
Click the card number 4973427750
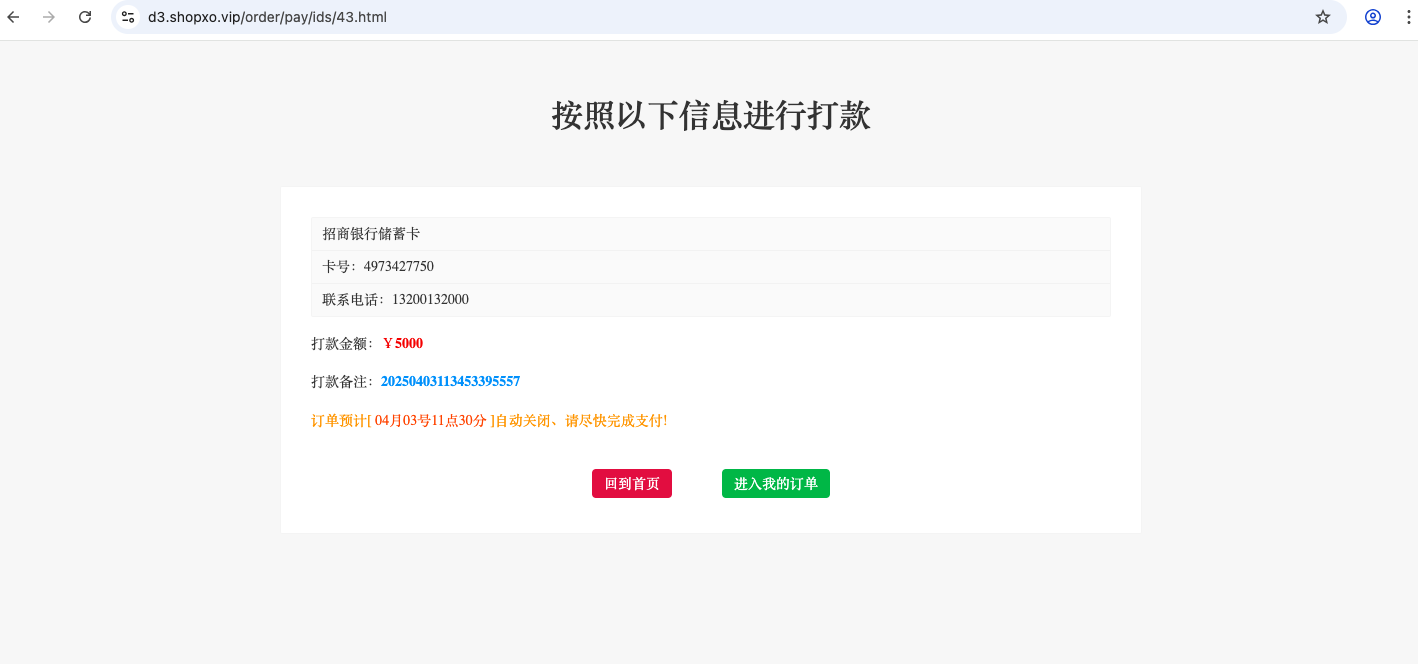click(399, 267)
